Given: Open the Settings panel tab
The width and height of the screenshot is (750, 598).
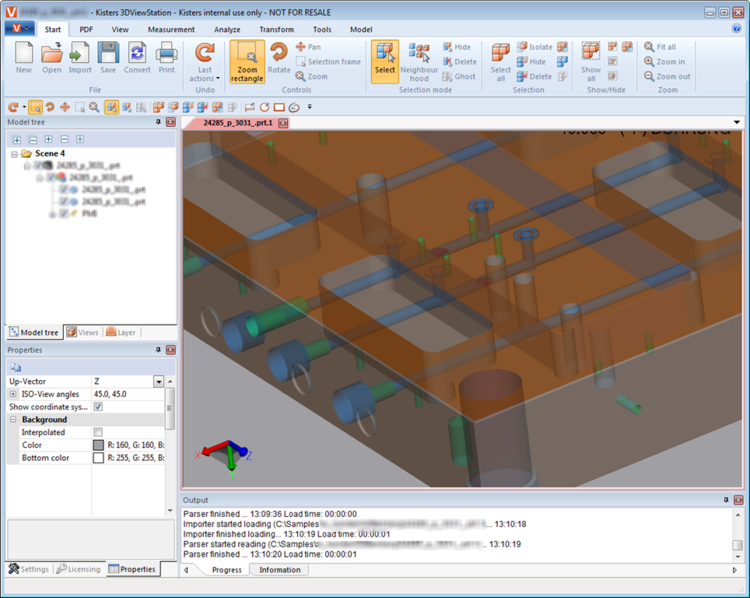Looking at the screenshot, I should pos(29,569).
